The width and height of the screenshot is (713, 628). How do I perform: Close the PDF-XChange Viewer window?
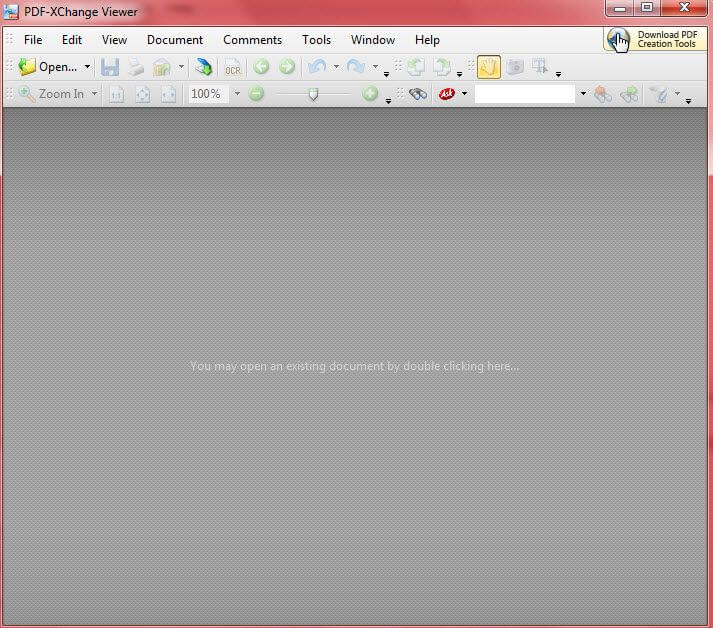pos(684,8)
